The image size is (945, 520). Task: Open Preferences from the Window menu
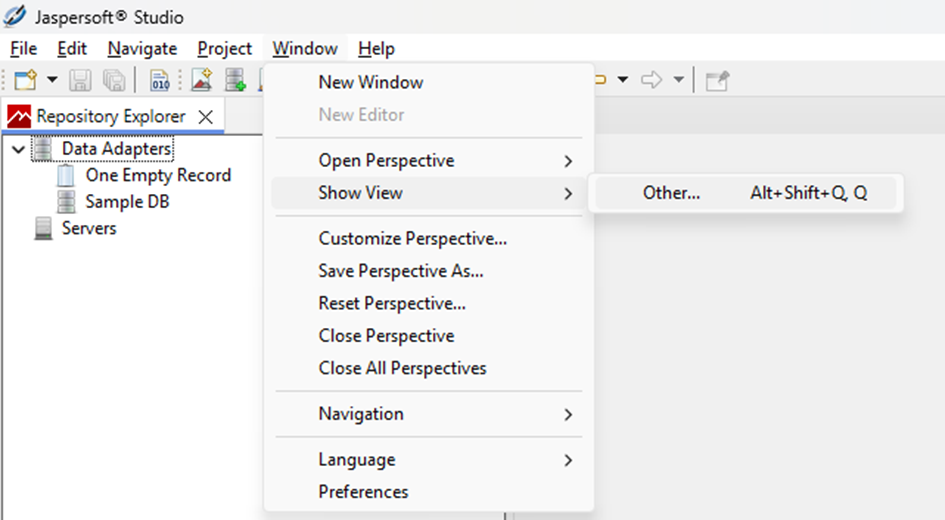363,492
